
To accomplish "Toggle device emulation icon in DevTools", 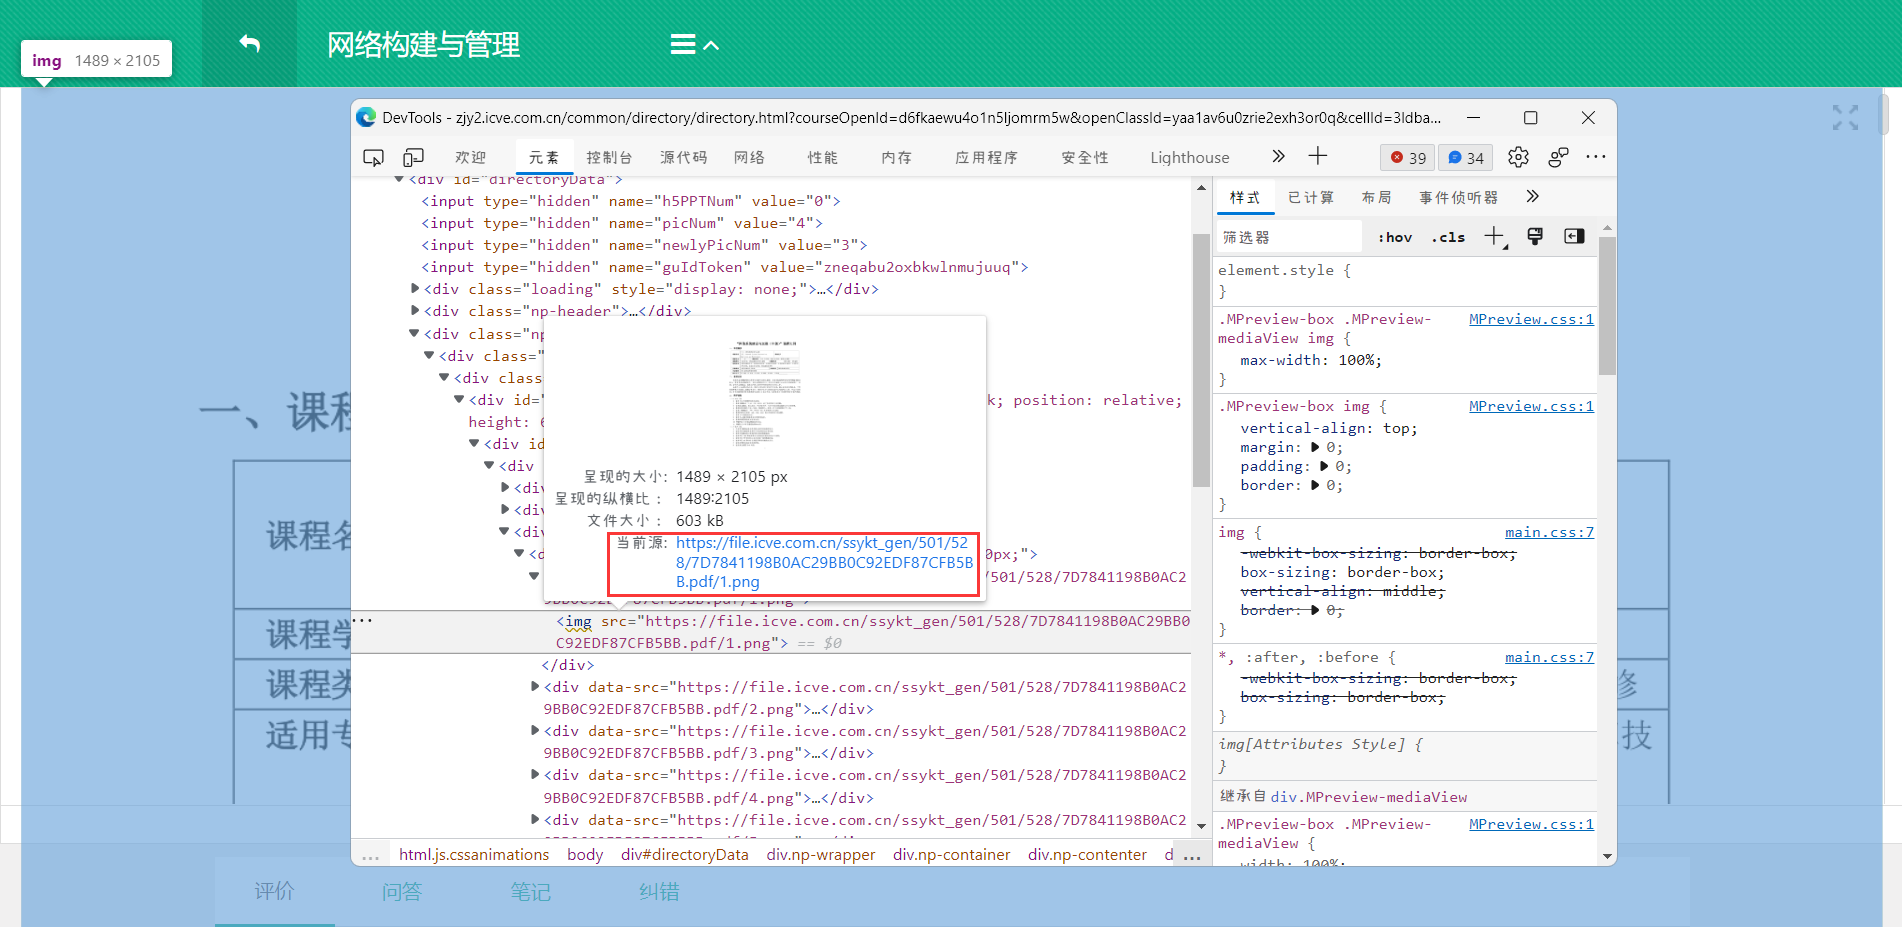I will [413, 157].
